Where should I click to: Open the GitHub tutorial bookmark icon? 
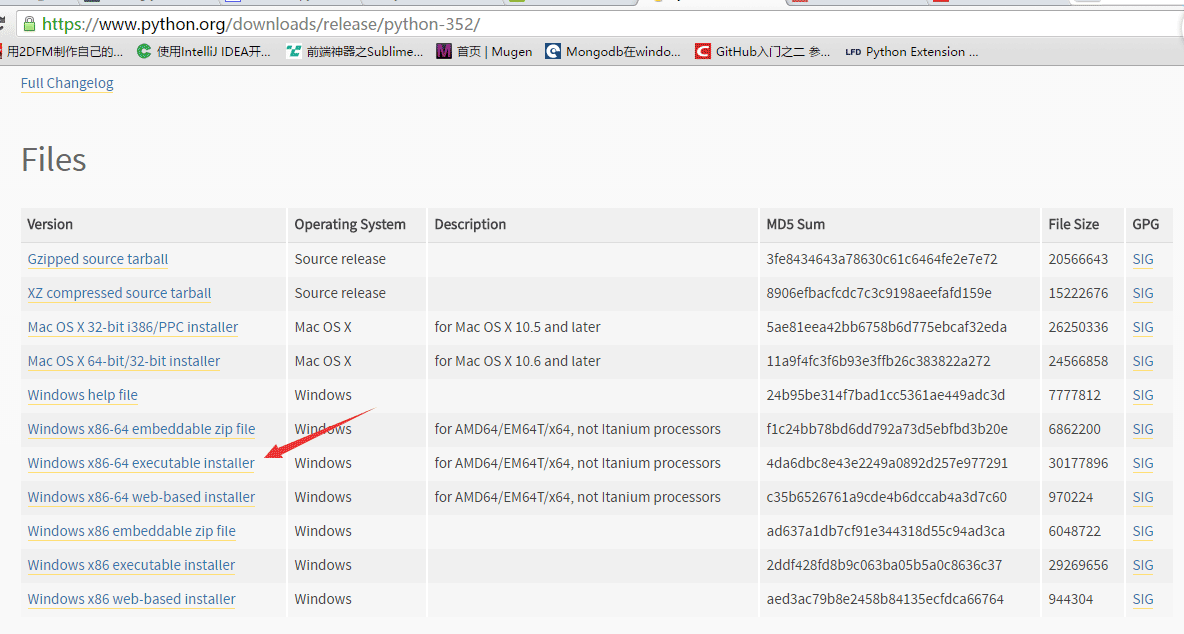pos(702,51)
